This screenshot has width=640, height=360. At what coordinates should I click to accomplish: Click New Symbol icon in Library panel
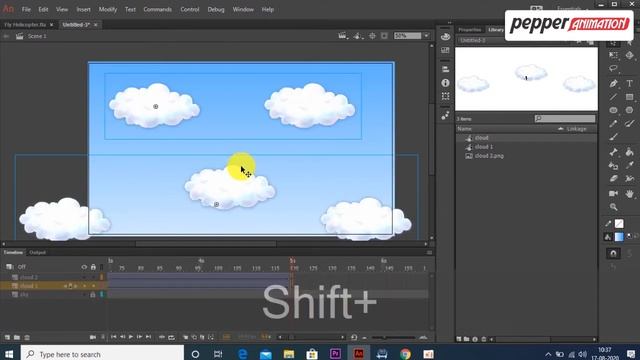click(459, 339)
